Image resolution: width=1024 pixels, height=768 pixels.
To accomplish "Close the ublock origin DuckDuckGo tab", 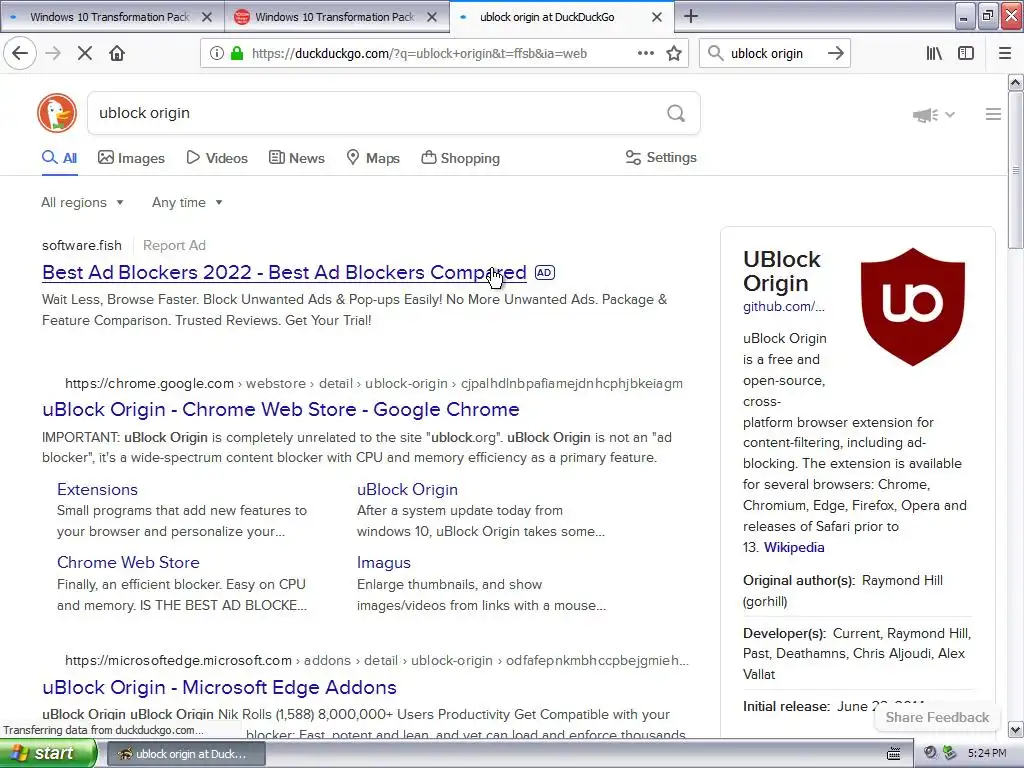I will (657, 17).
